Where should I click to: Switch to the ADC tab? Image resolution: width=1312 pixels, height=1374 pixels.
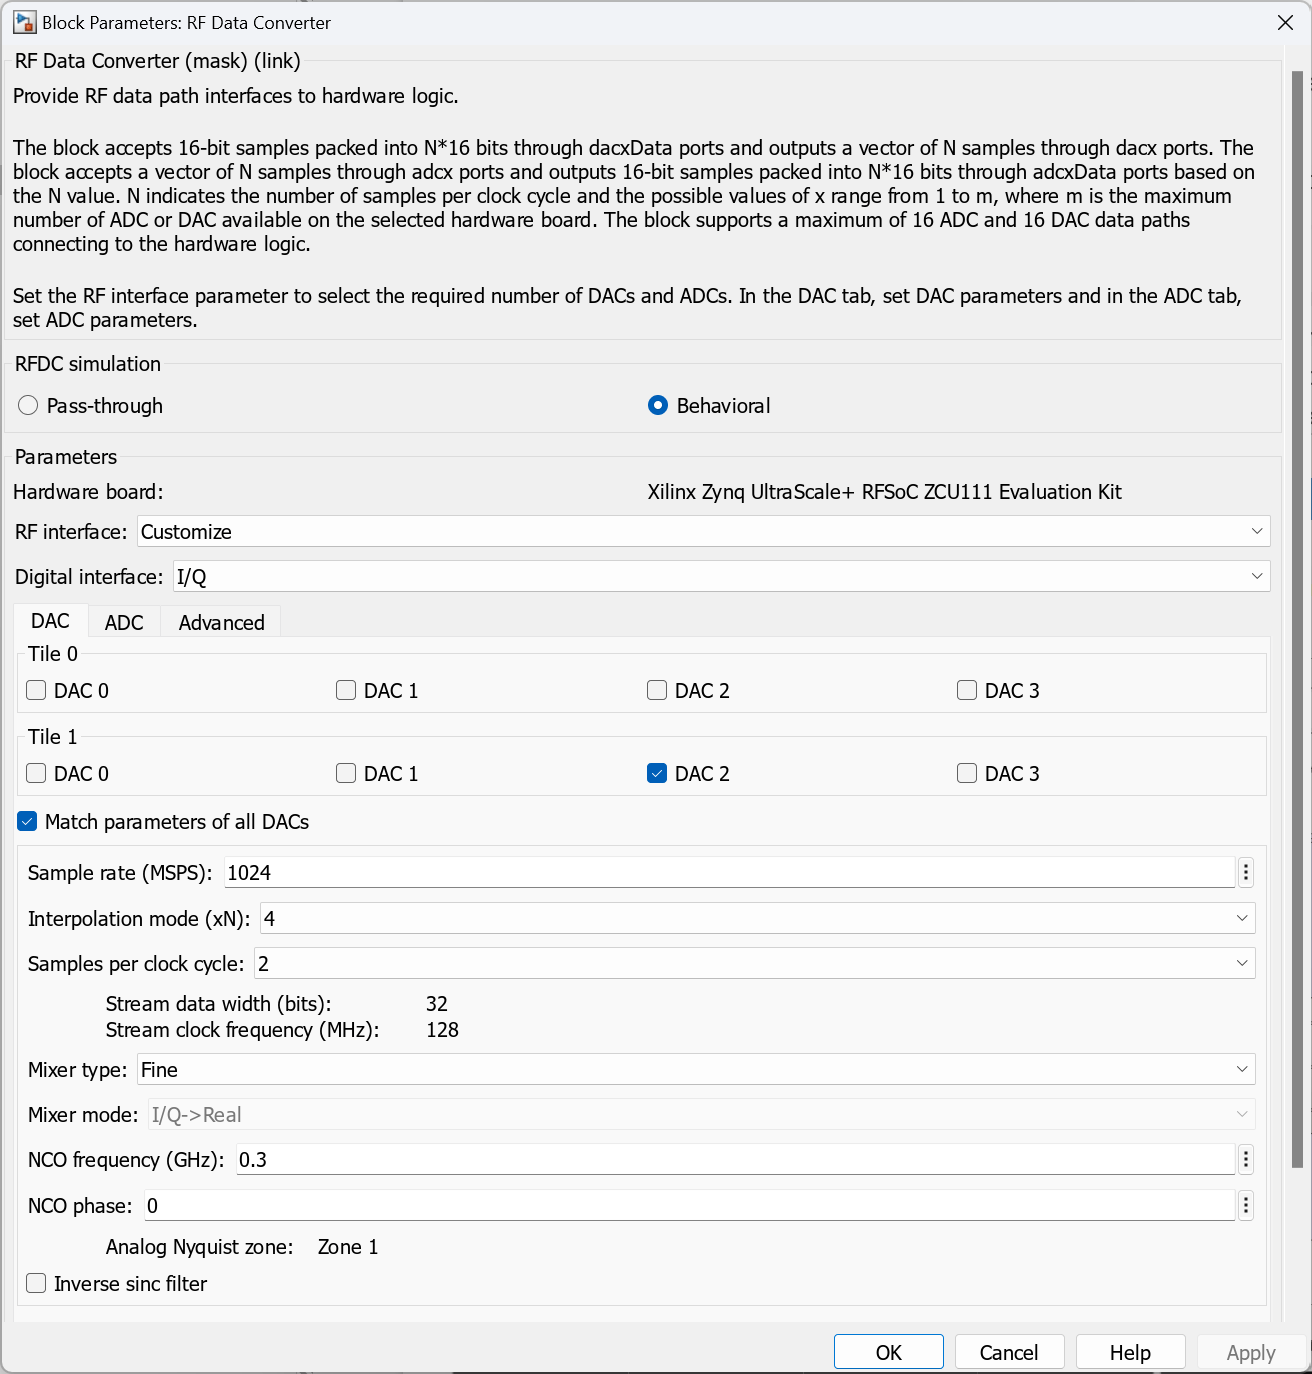123,621
